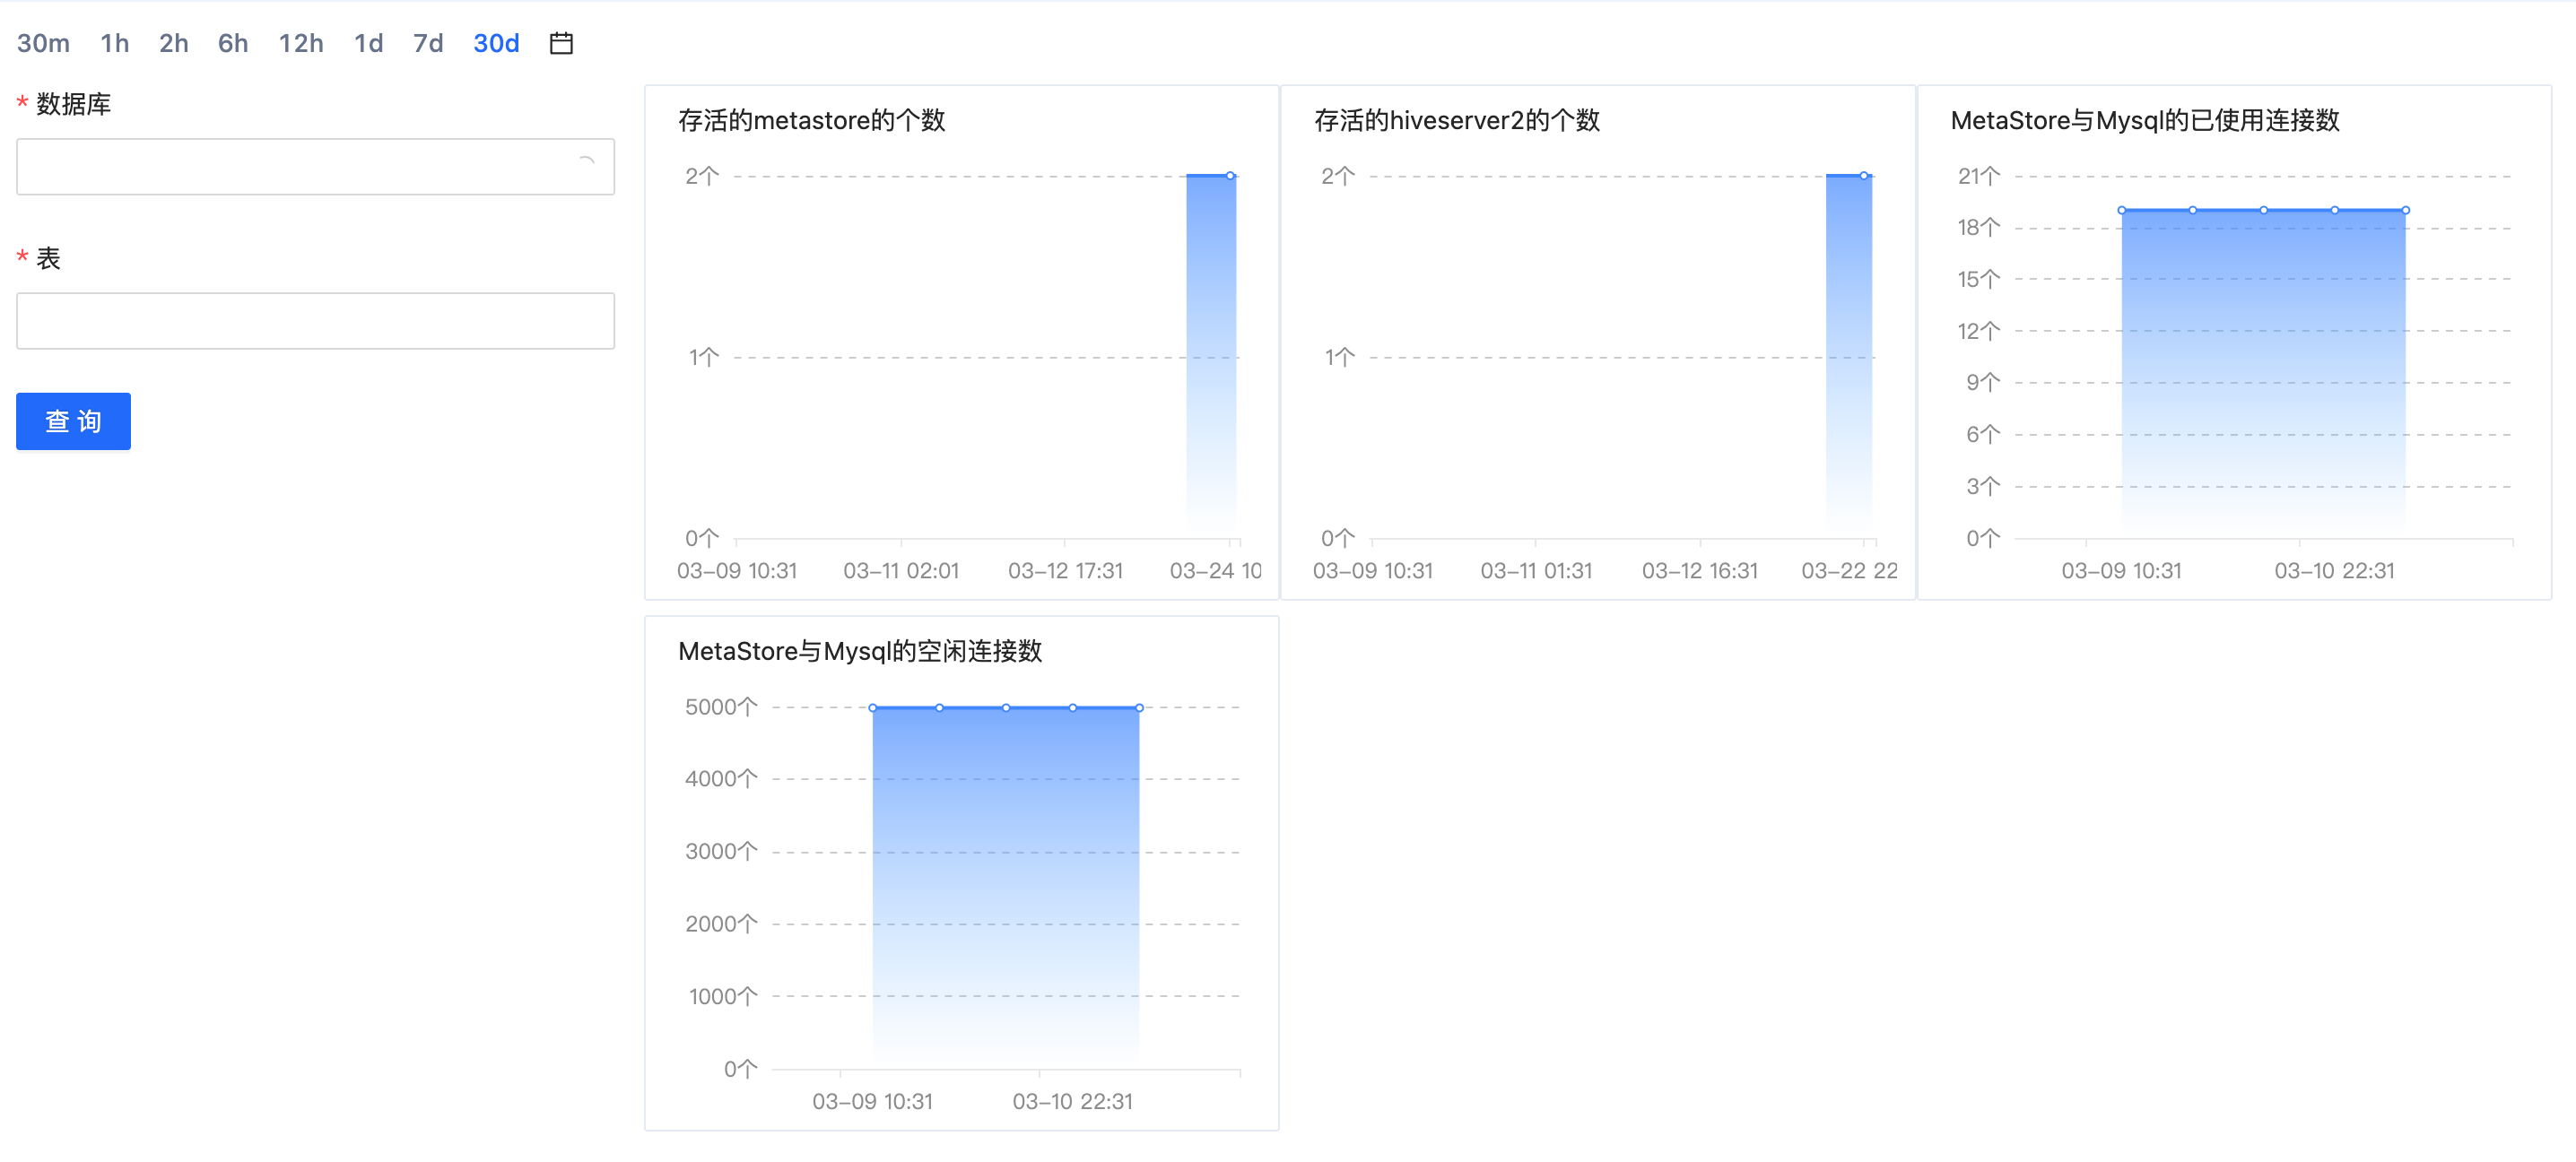
Task: Click the active 30d range option
Action: (x=496, y=43)
